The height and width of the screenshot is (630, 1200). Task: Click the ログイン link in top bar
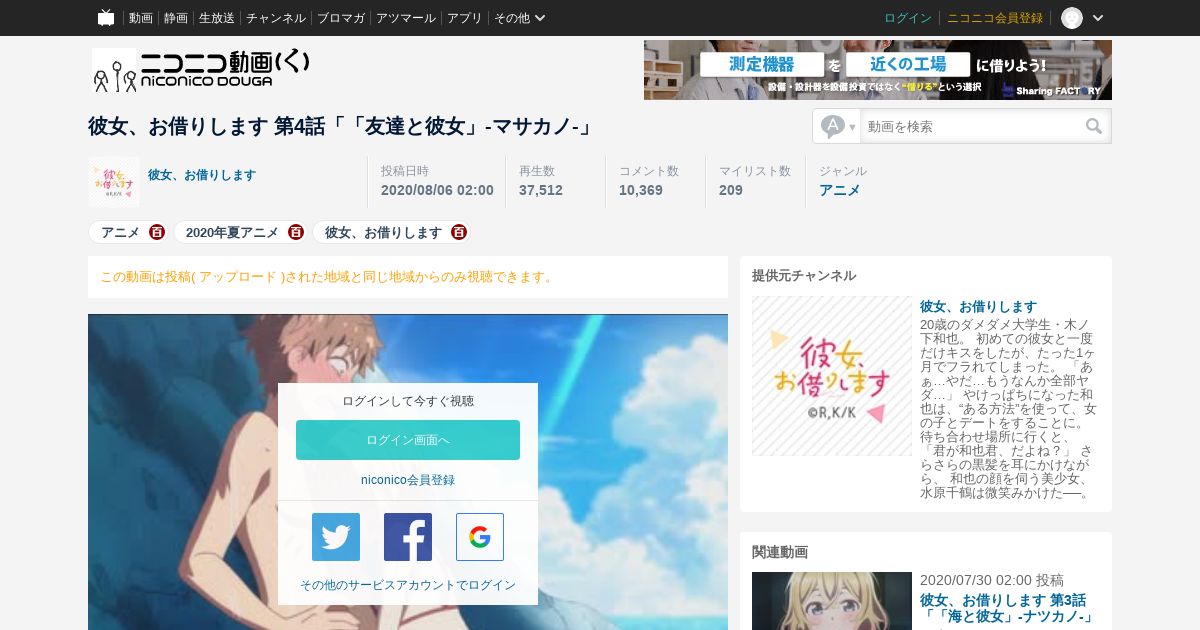tap(908, 18)
